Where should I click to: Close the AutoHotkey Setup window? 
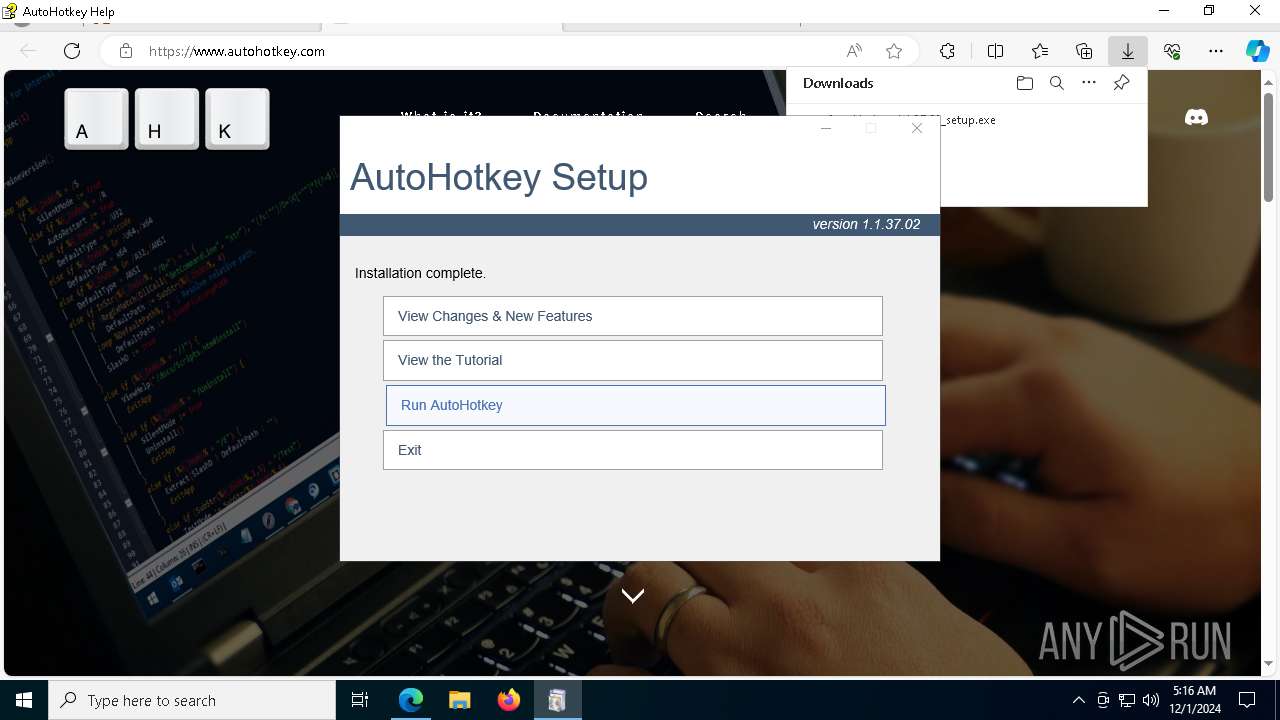917,128
